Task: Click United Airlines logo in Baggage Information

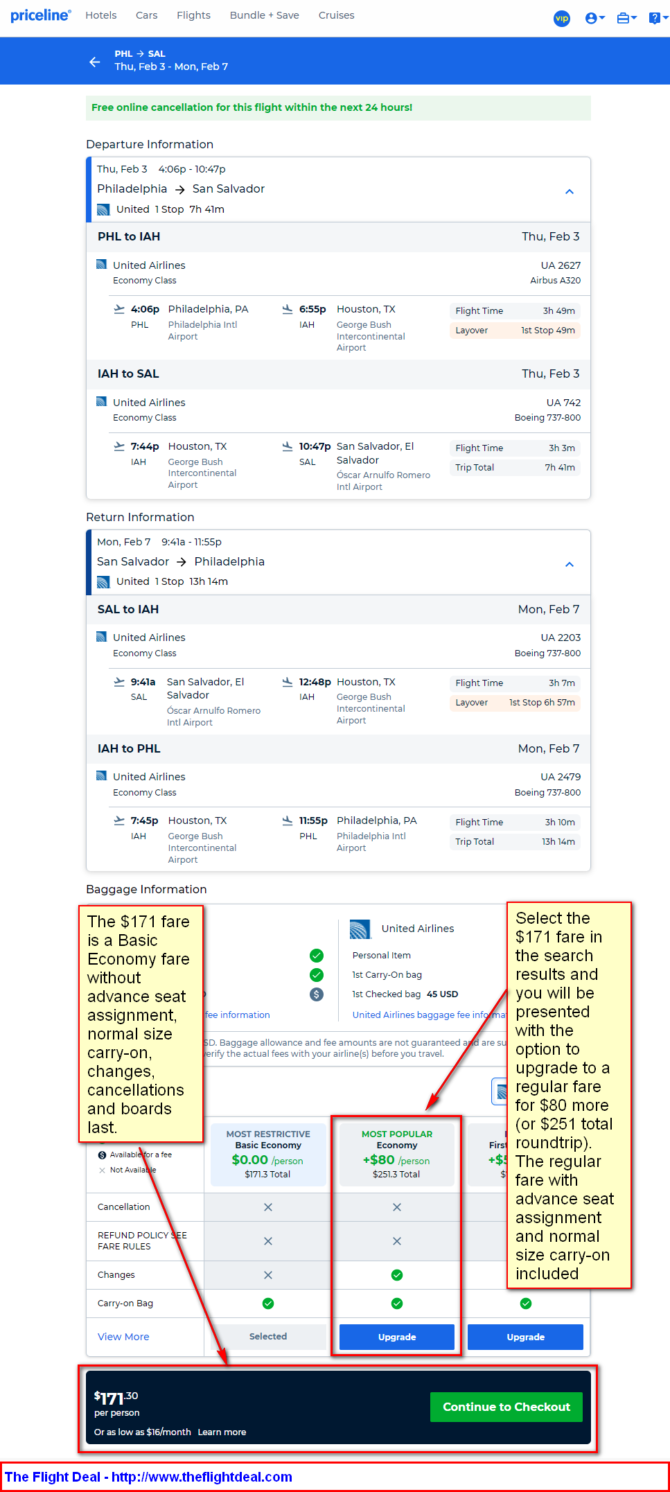Action: click(x=360, y=929)
